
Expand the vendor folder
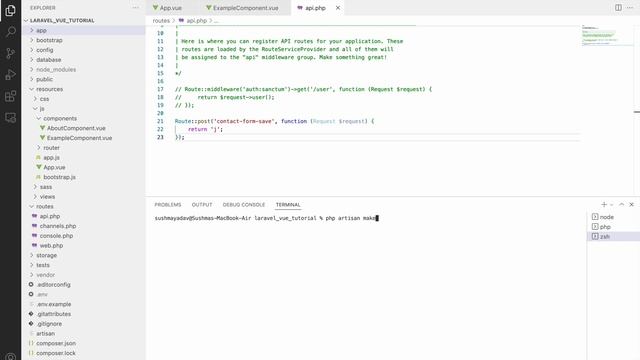pyautogui.click(x=83, y=275)
